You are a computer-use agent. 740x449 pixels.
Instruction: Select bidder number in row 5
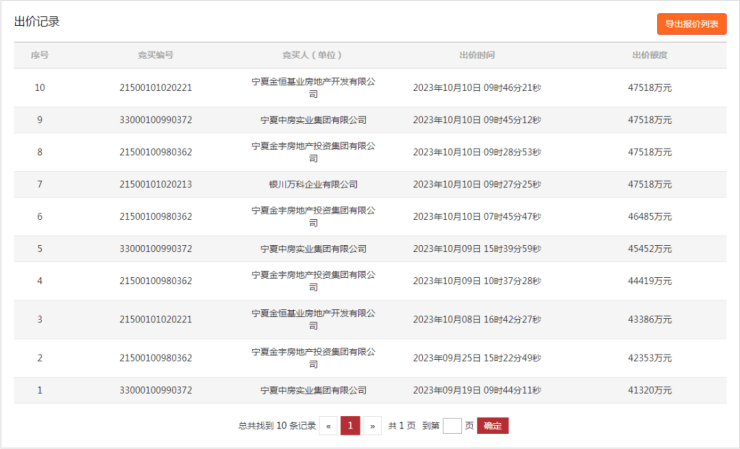[156, 249]
